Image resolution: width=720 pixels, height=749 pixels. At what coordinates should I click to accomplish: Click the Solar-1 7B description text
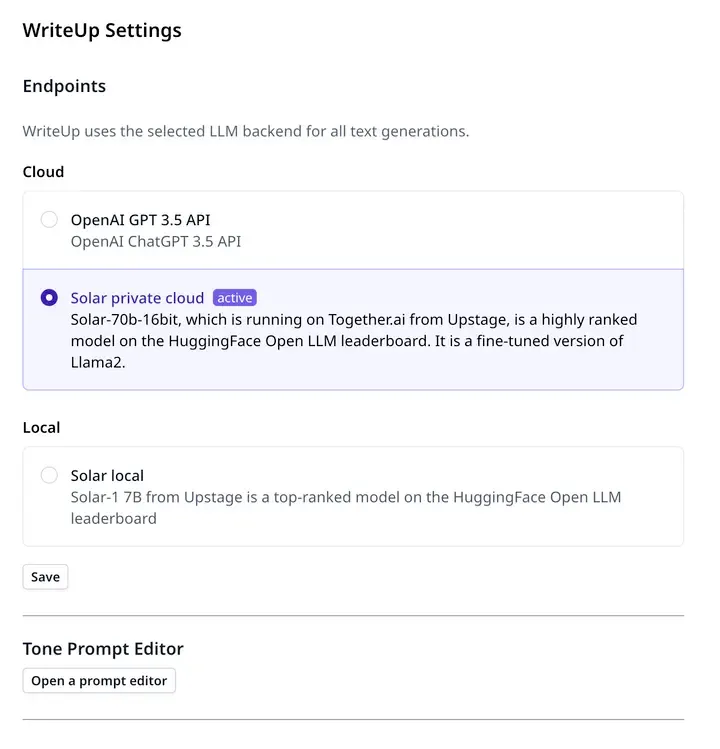346,508
